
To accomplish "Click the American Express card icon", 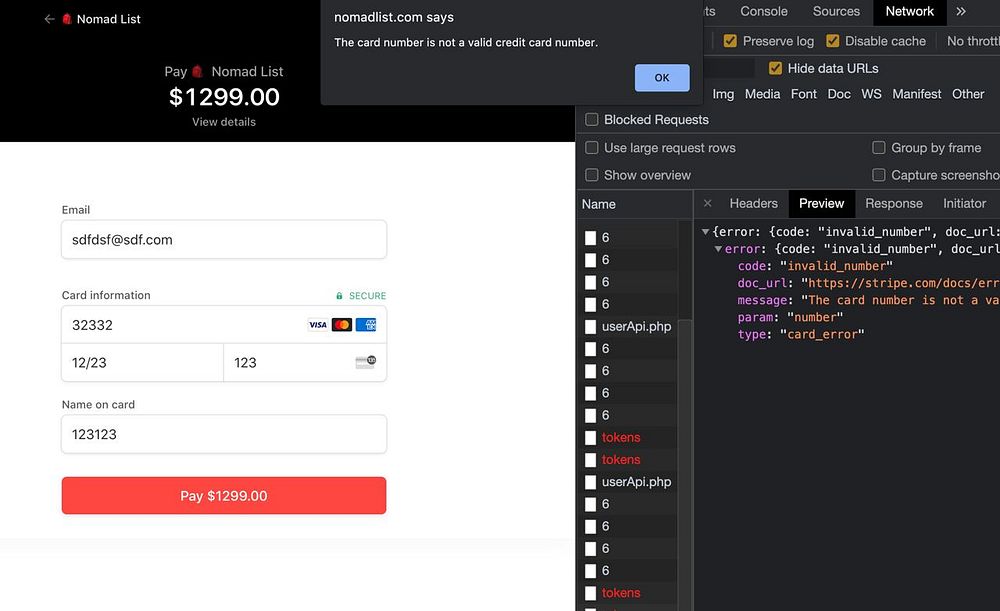I will click(366, 325).
